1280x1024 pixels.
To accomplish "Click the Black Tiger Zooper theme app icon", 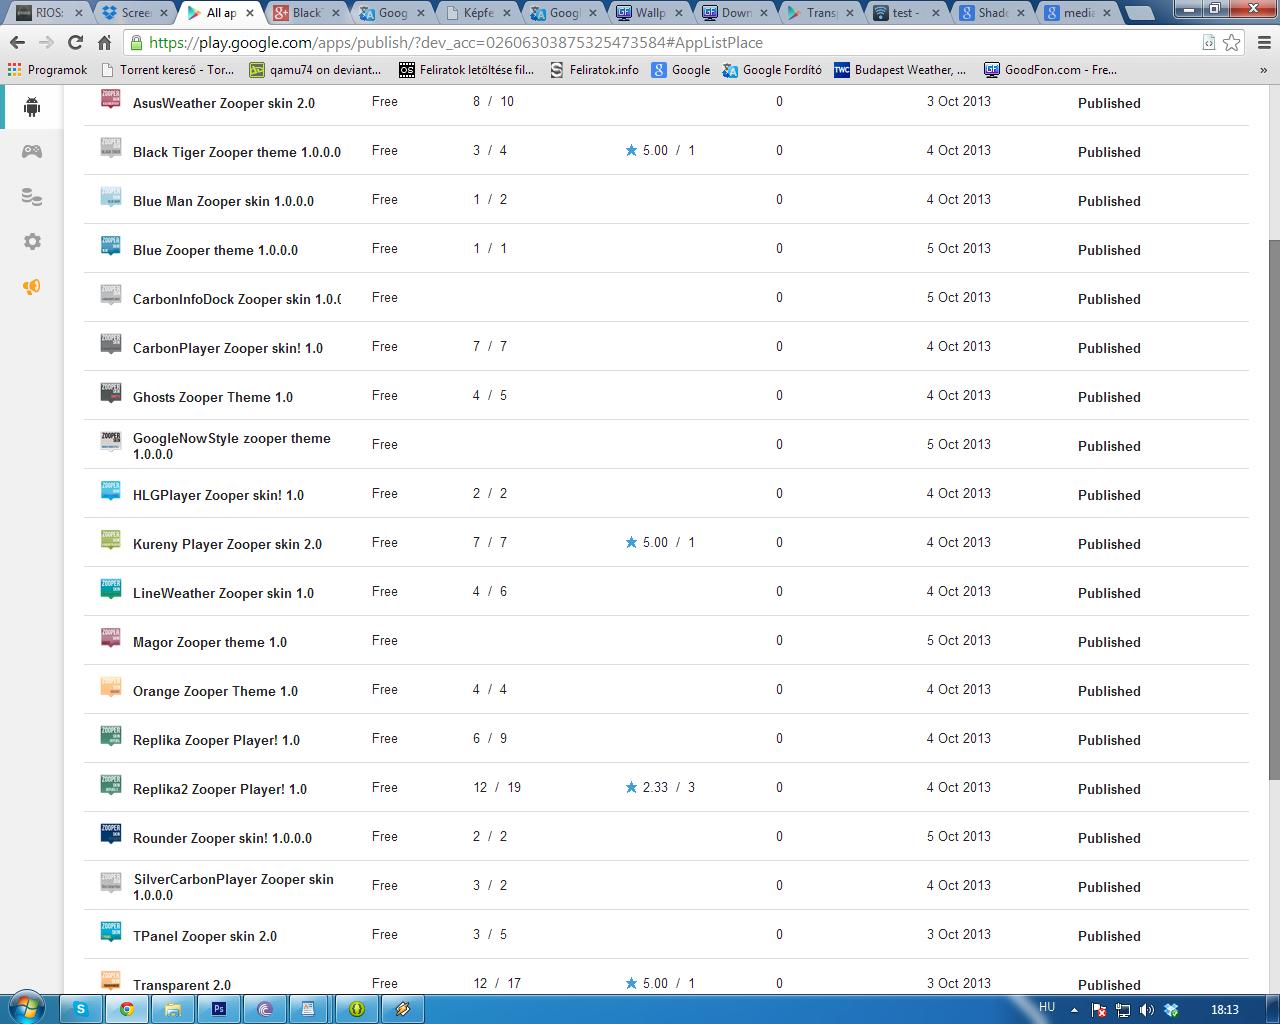I will (111, 147).
